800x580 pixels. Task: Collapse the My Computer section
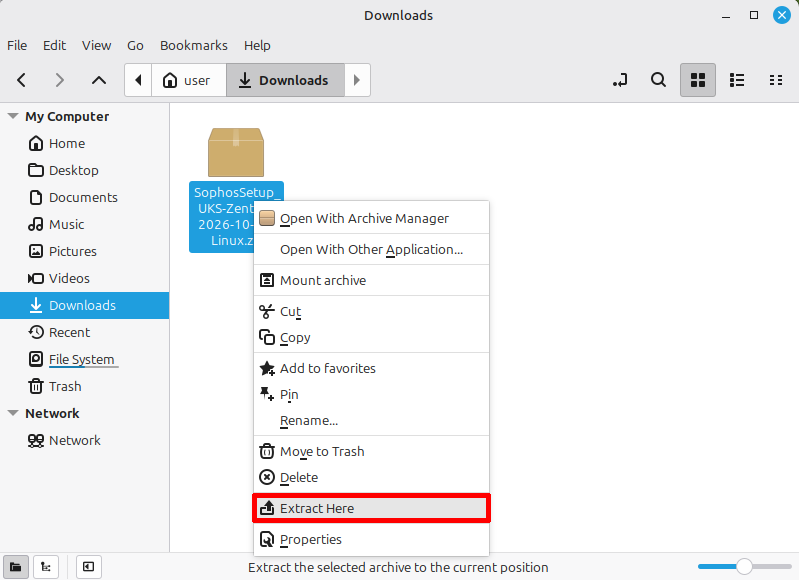coord(13,116)
